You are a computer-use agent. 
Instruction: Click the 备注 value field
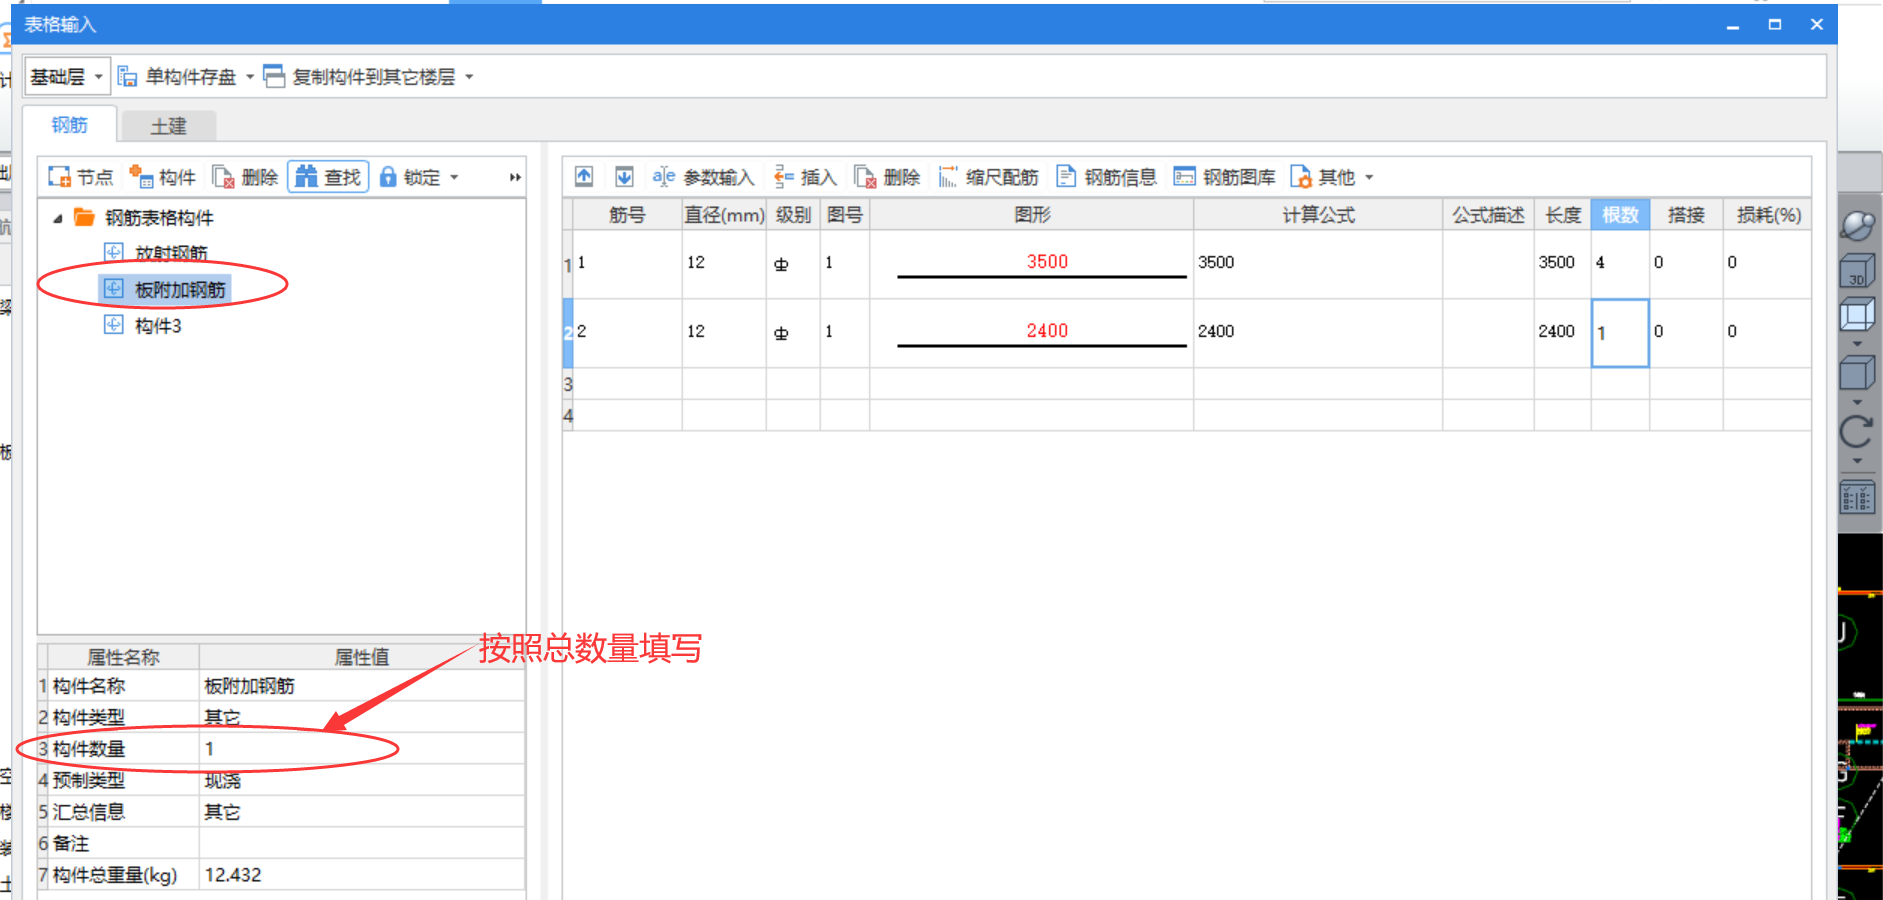tap(362, 843)
